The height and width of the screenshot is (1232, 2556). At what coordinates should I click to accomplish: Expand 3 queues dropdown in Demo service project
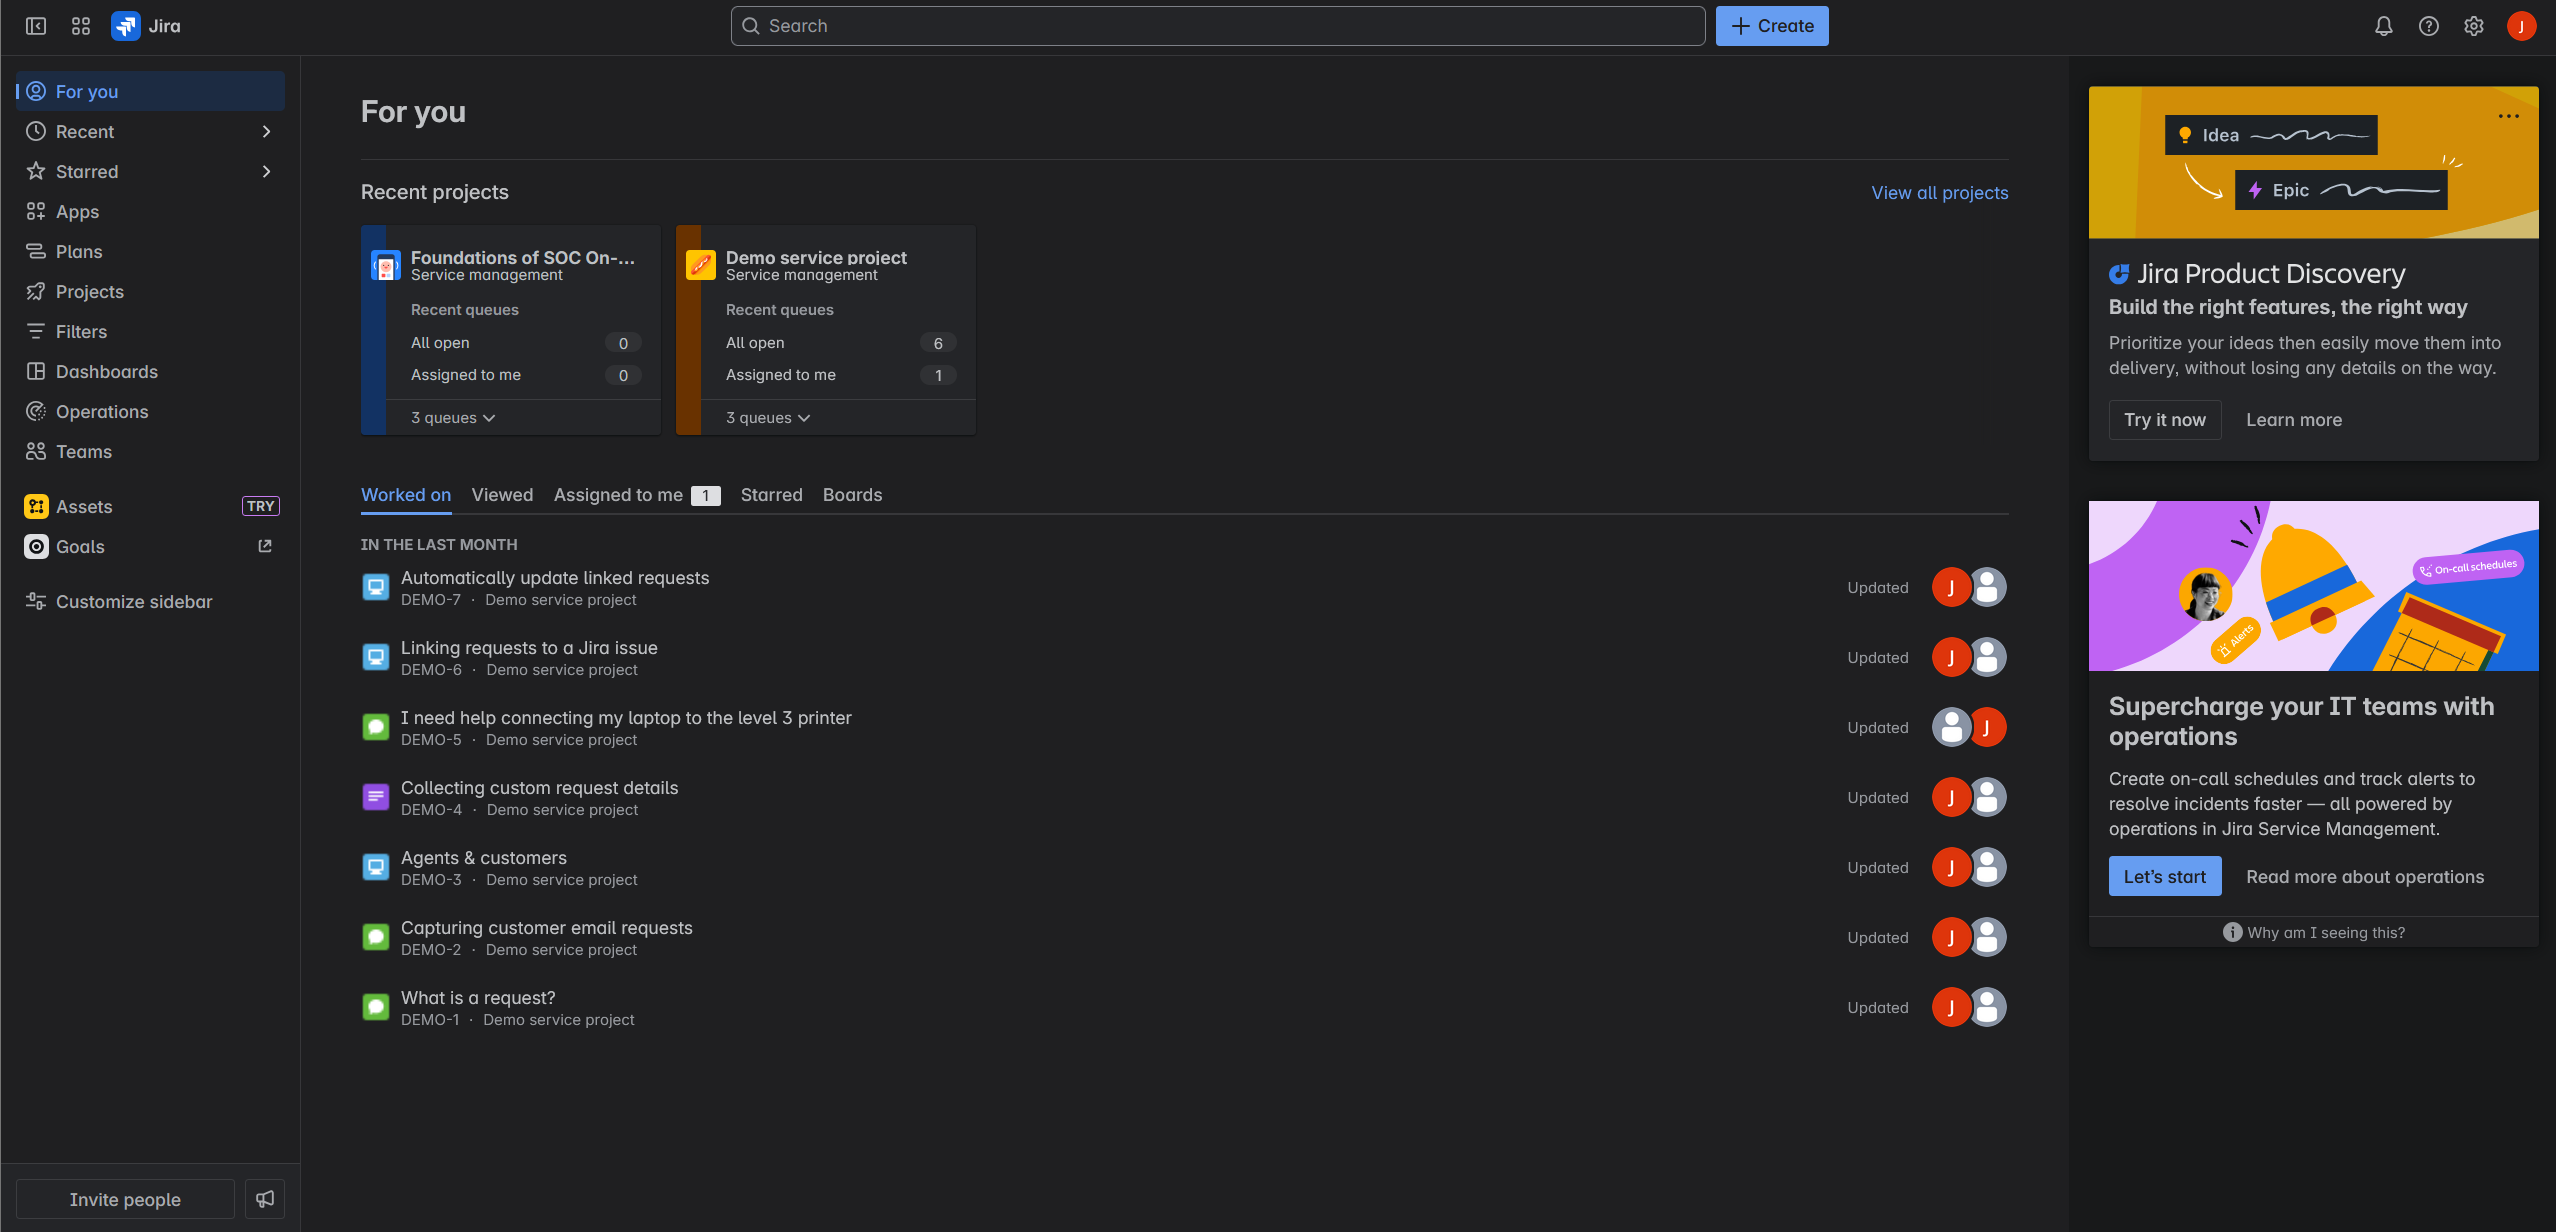pyautogui.click(x=768, y=418)
